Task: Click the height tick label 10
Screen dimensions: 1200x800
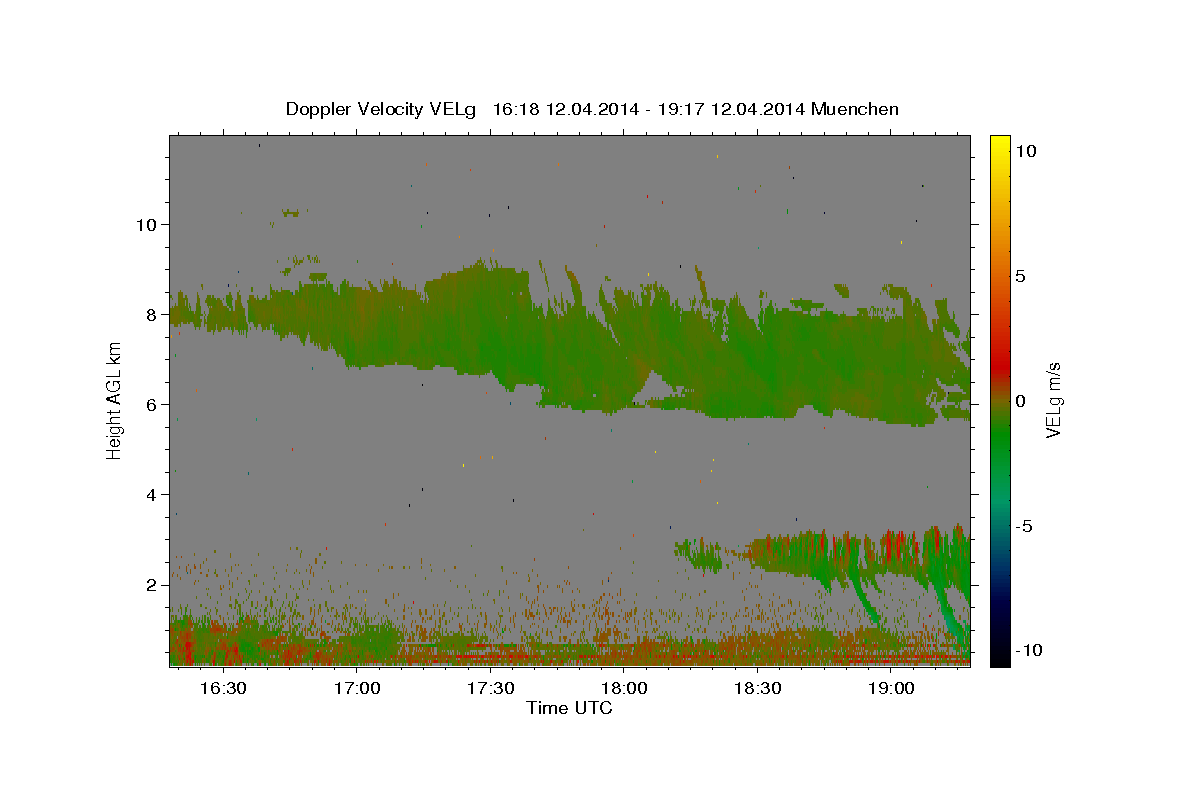Action: pos(145,224)
